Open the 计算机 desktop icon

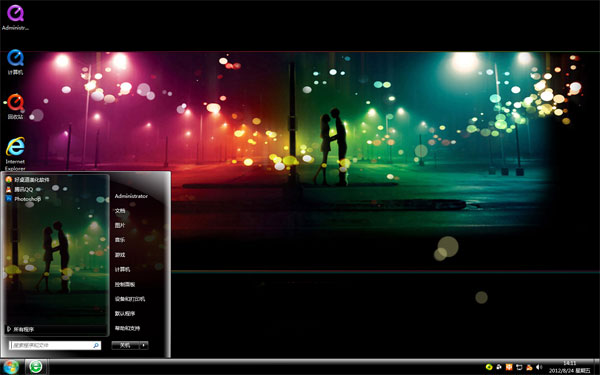point(15,62)
